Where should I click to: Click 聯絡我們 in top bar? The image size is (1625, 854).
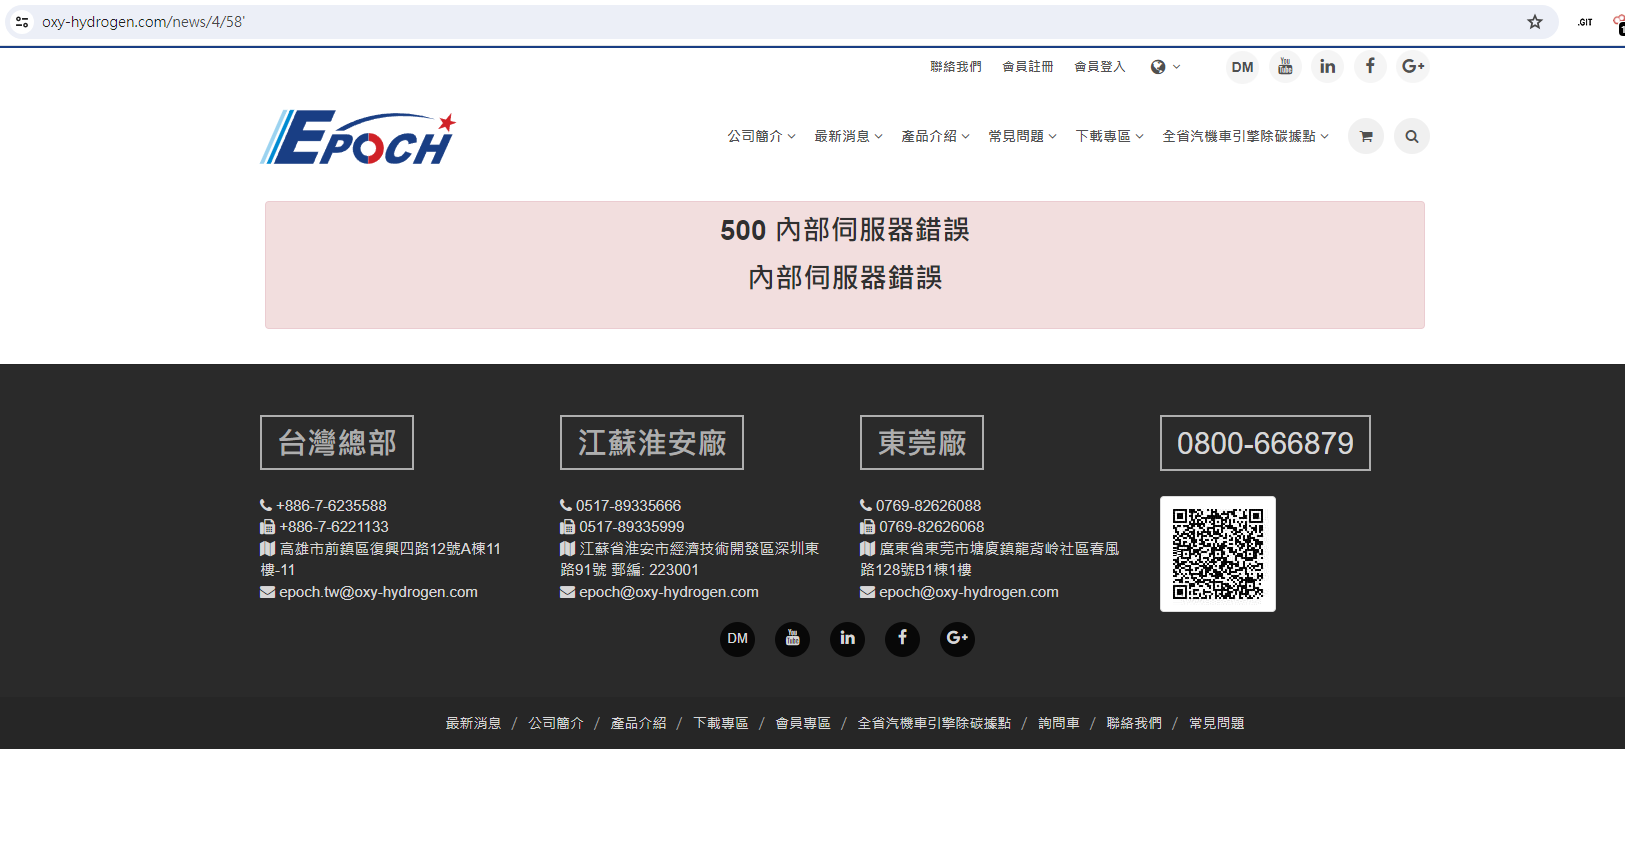tap(956, 67)
